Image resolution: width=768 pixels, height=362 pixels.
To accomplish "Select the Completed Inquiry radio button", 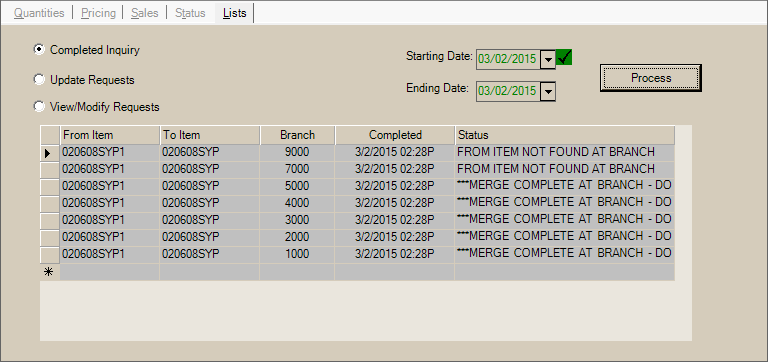I will pyautogui.click(x=38, y=49).
